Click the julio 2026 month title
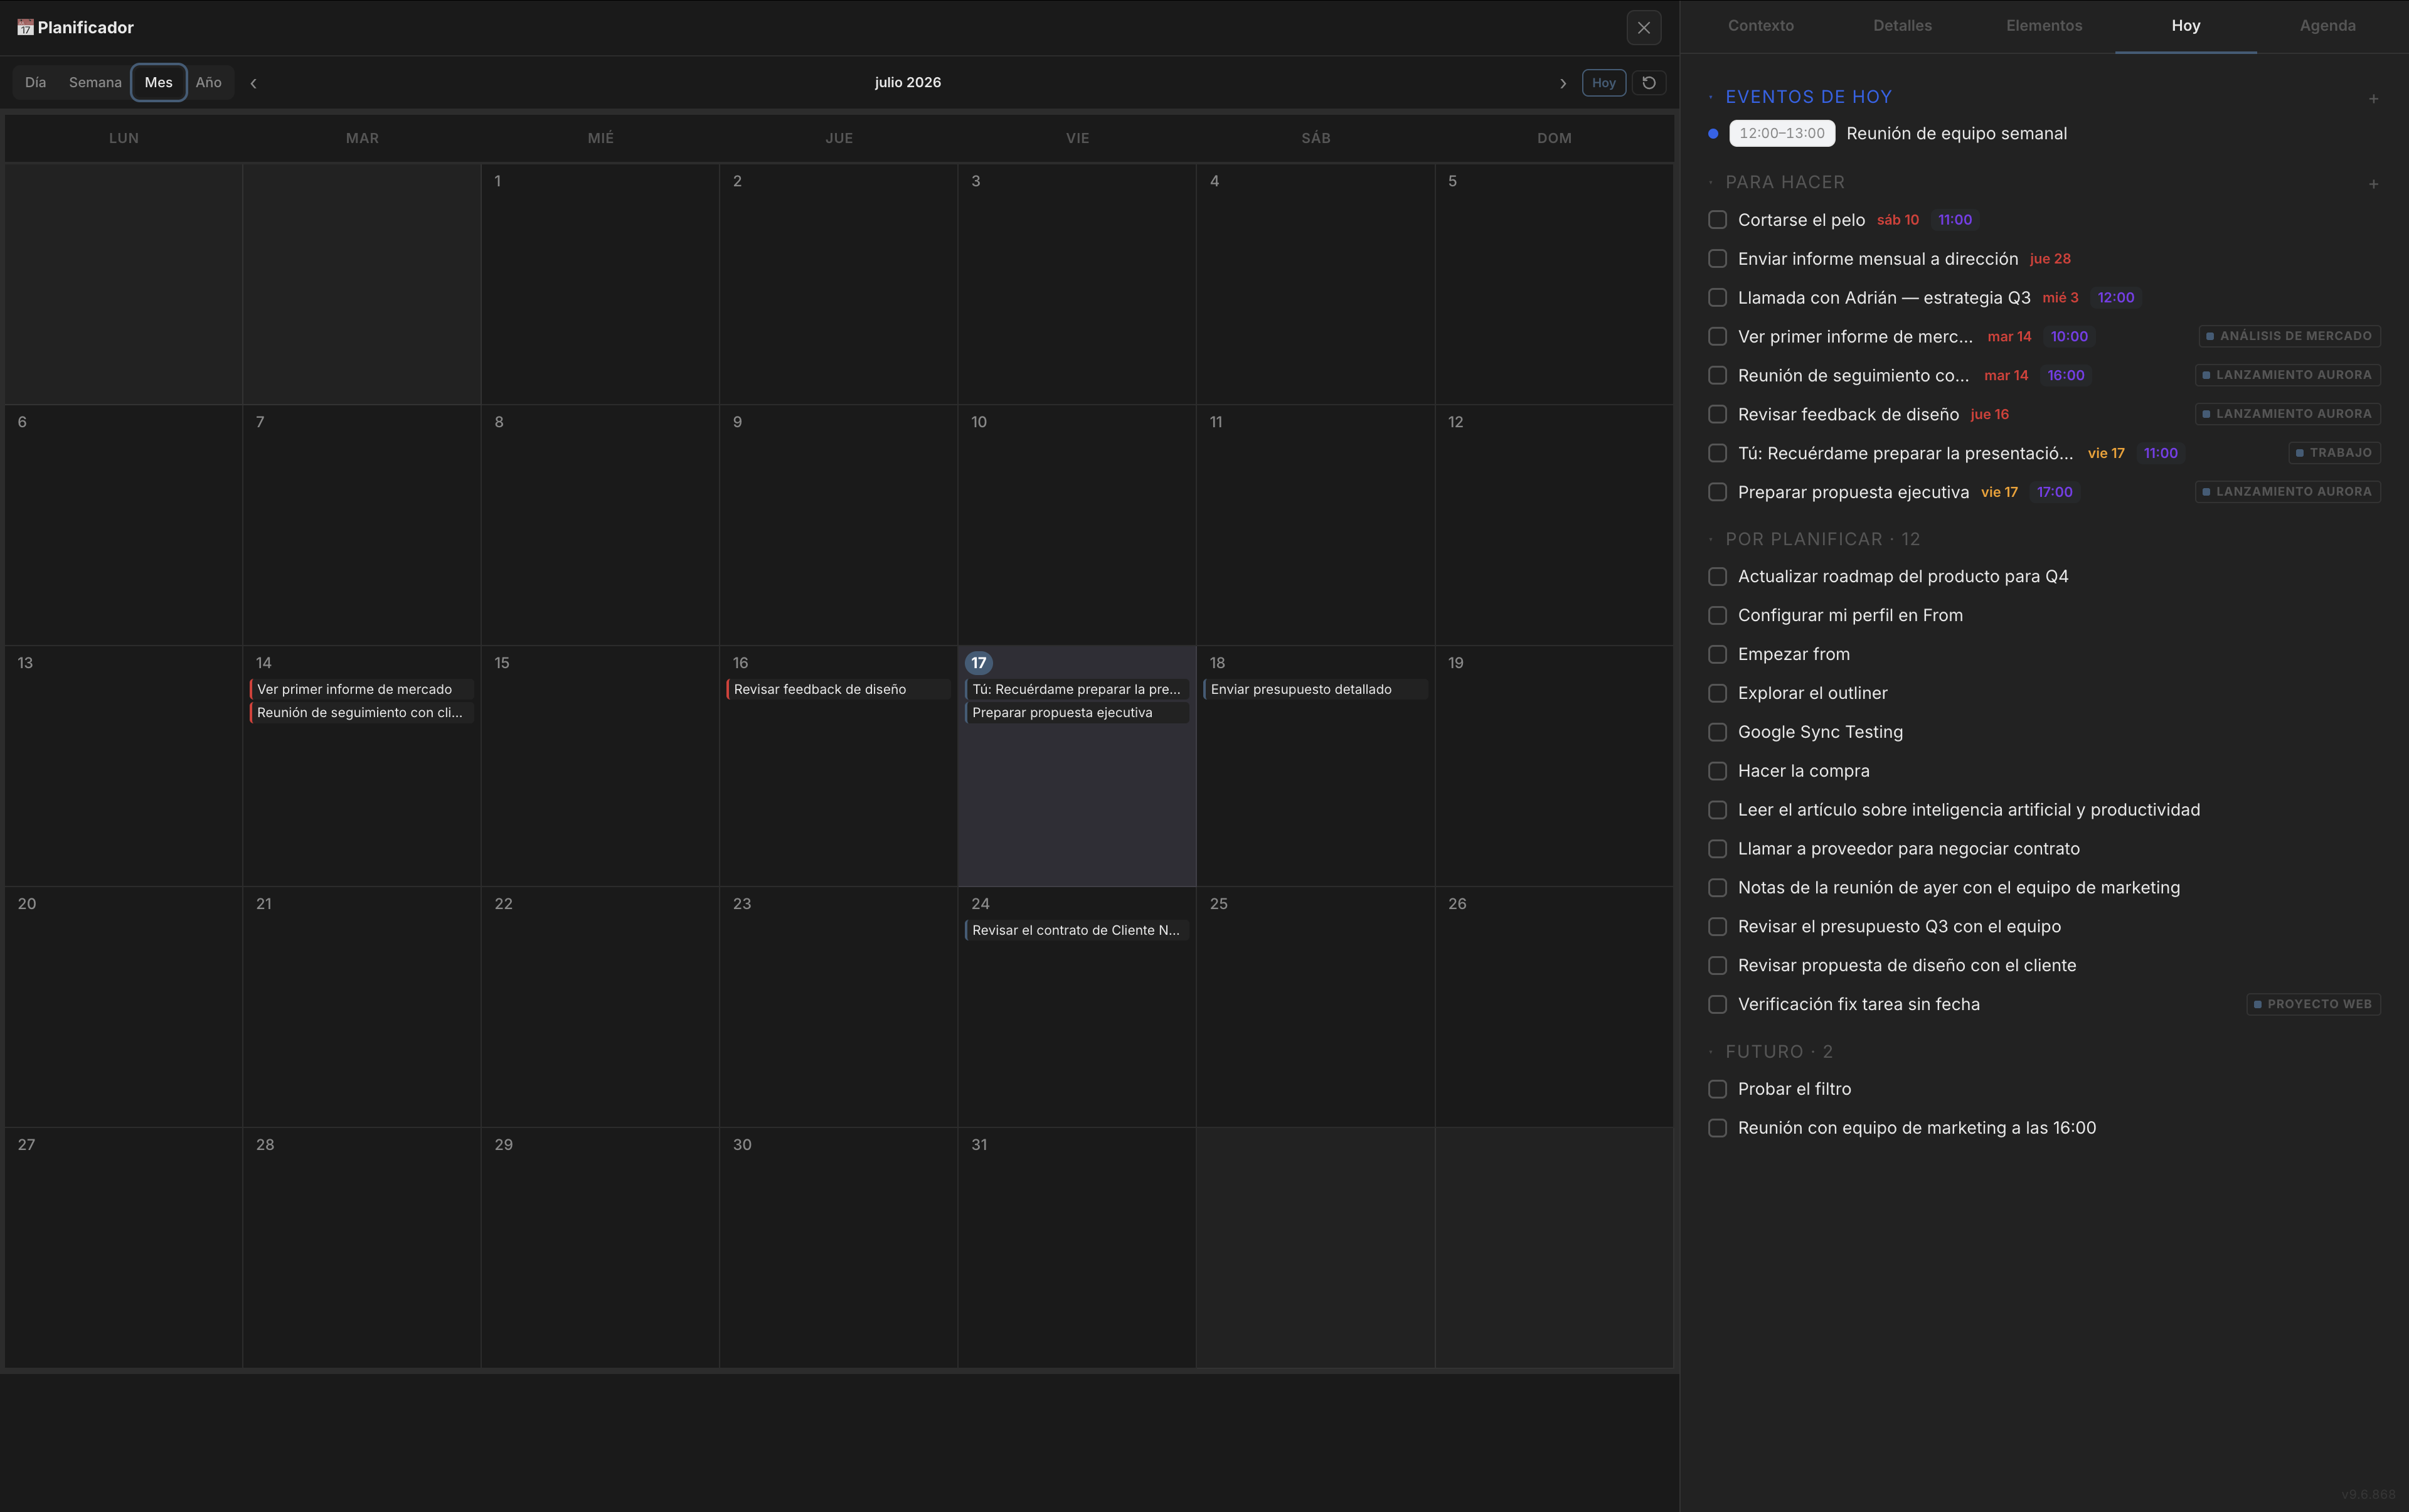 (x=907, y=83)
